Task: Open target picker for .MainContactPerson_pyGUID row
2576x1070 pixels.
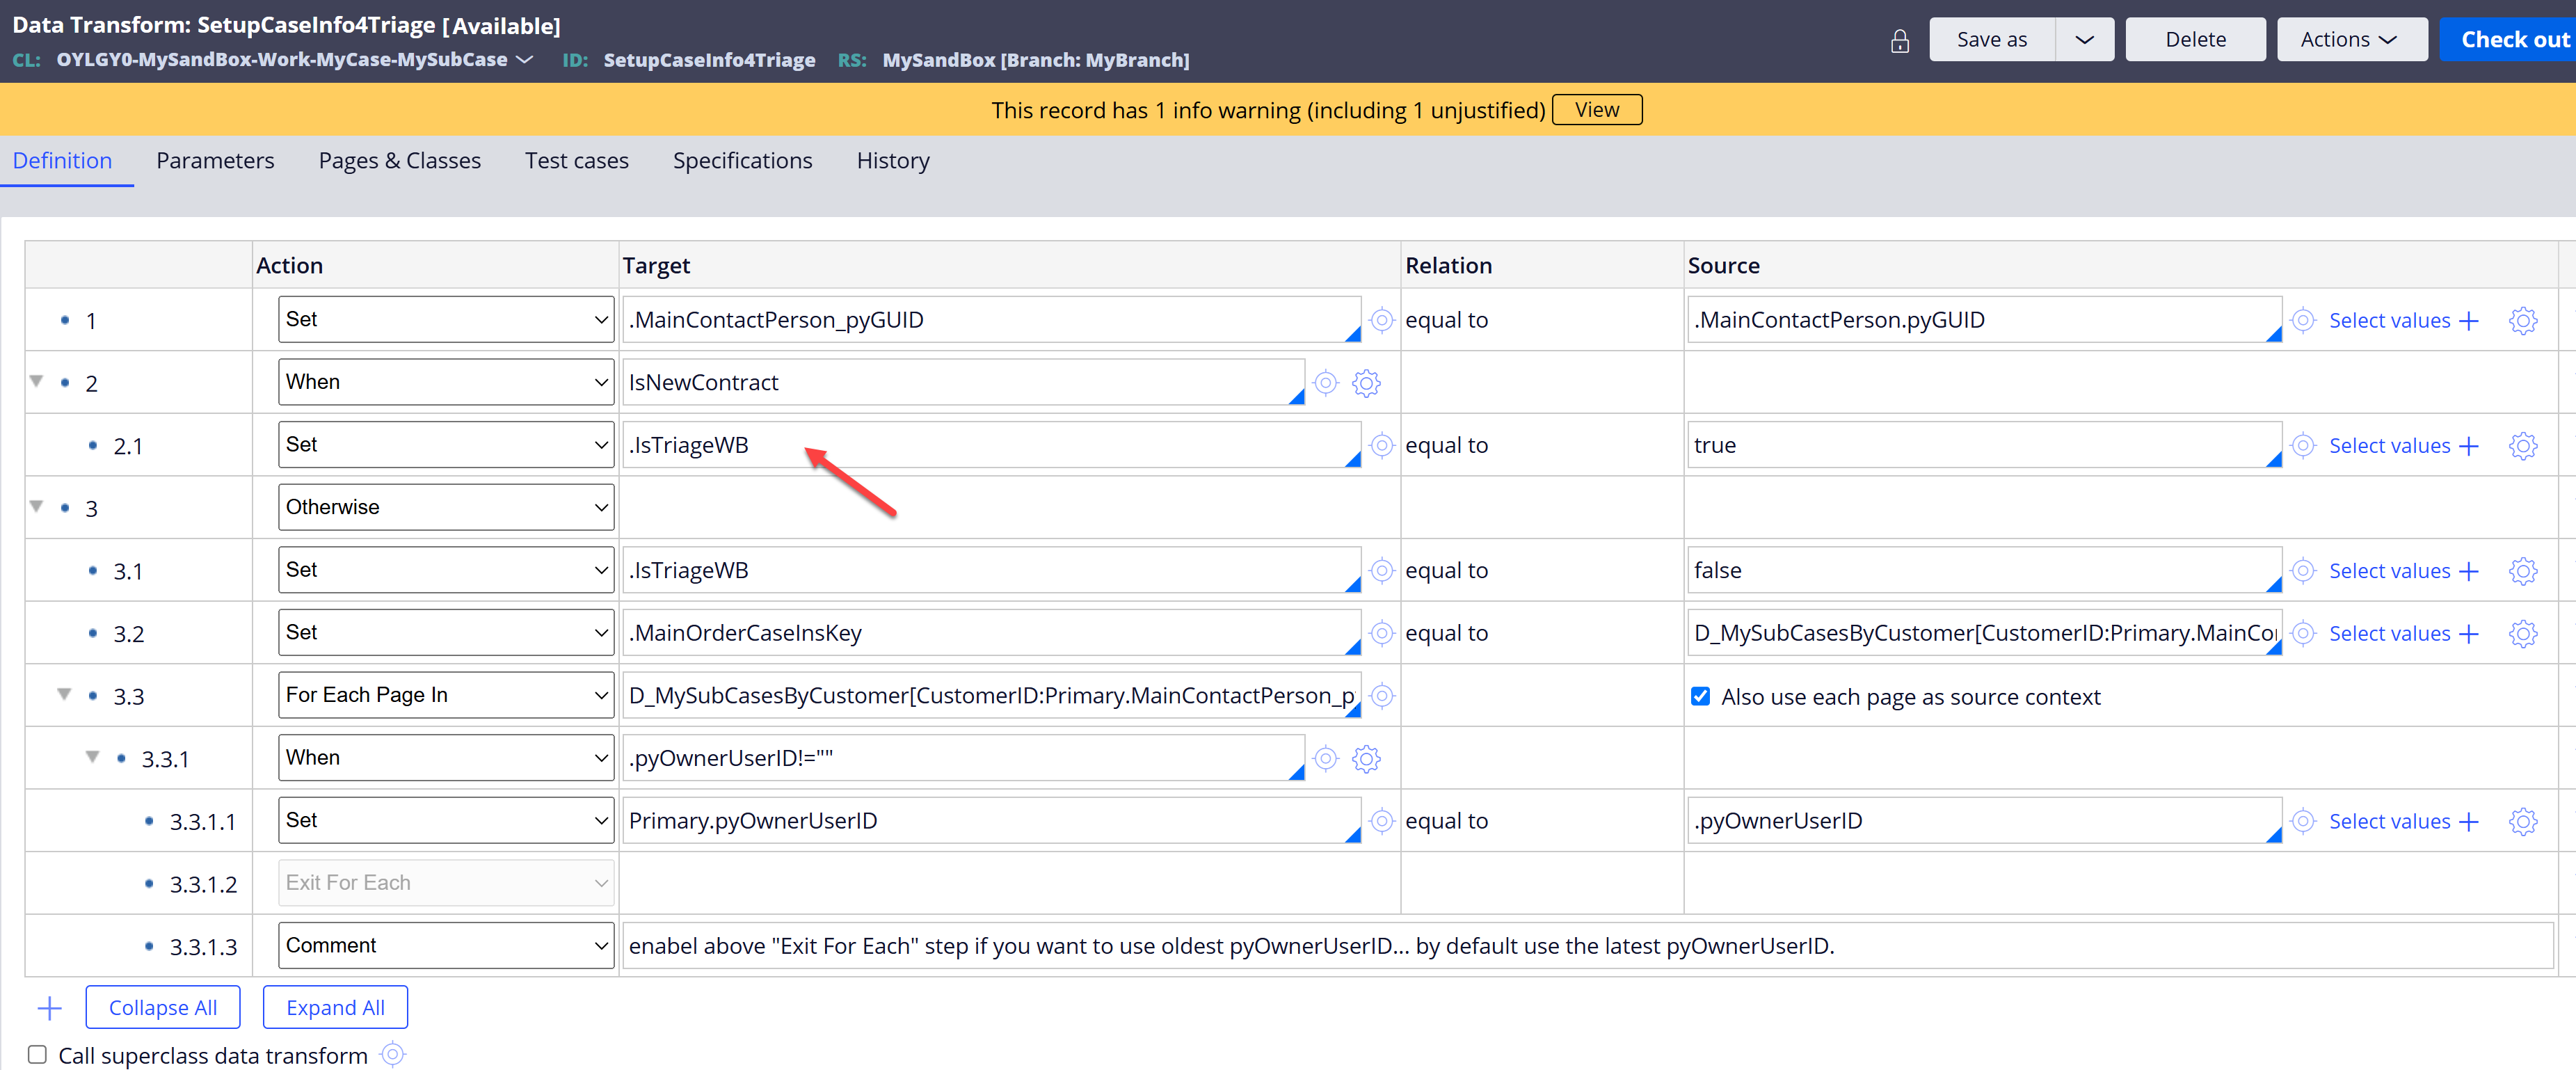Action: pos(1381,320)
